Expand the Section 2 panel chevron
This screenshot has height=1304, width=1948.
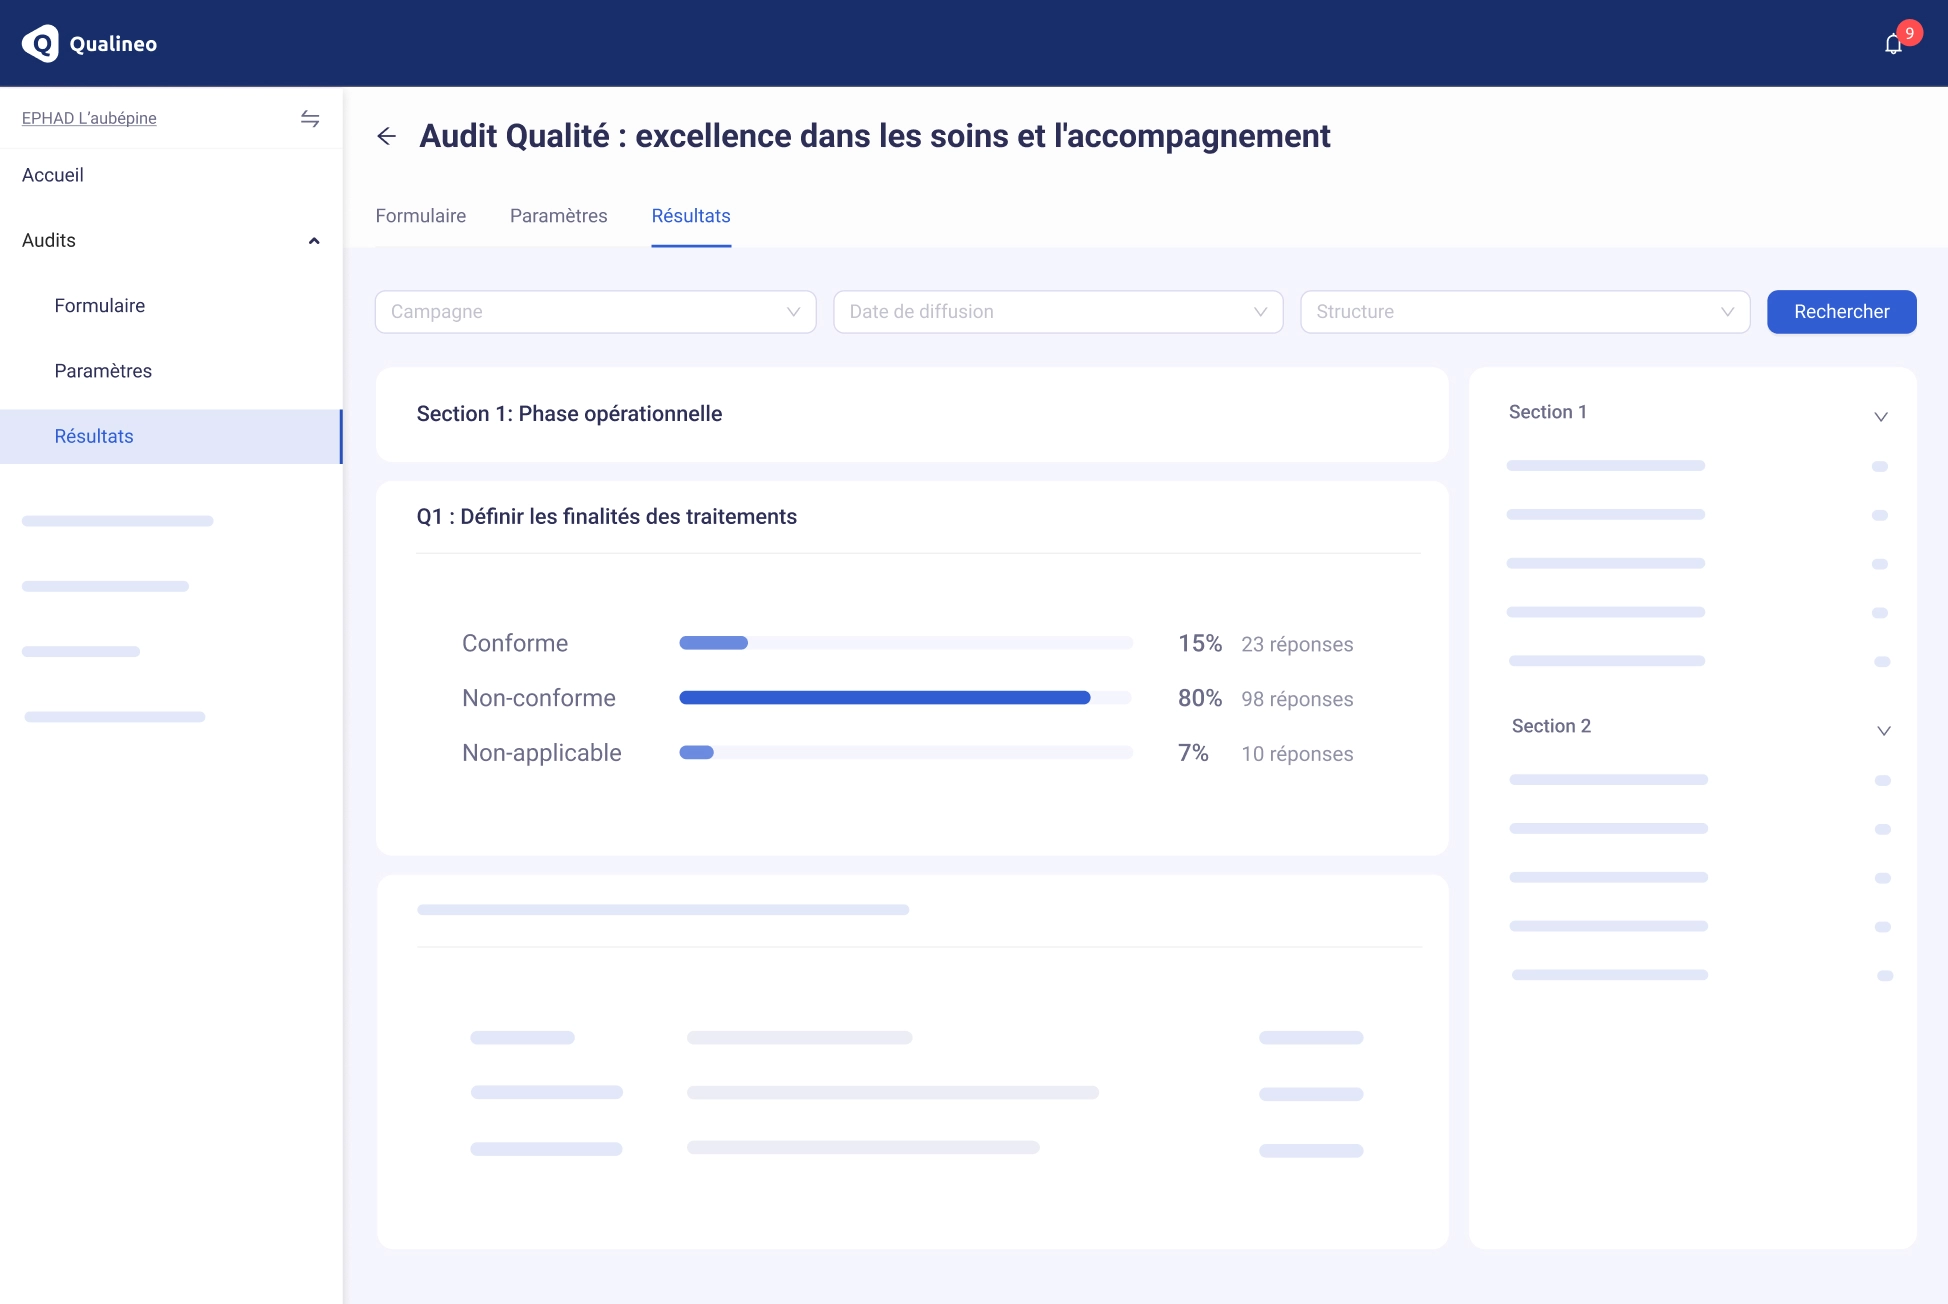pyautogui.click(x=1884, y=730)
